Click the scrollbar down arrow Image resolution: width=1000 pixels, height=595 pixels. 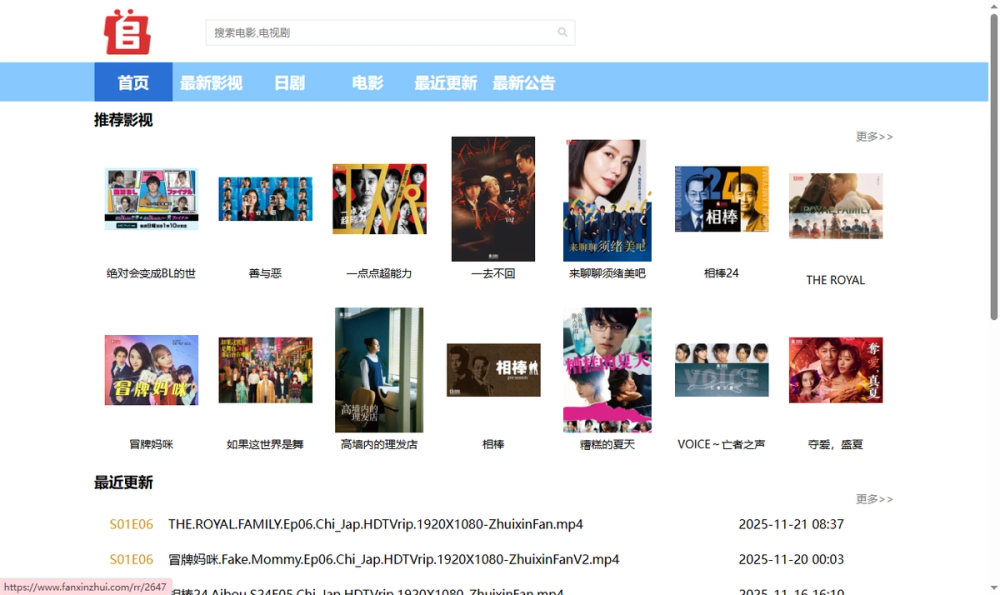(x=994, y=588)
